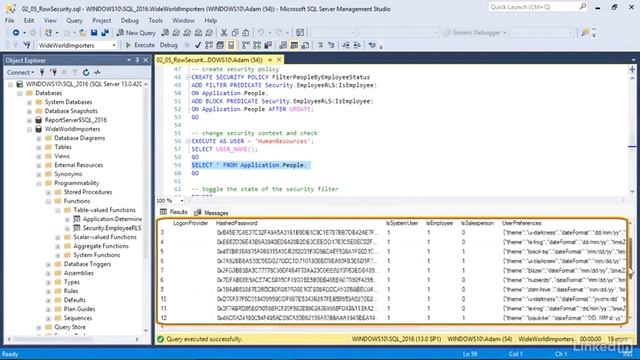Open the Project menu
This screenshot has height=360, width=640.
click(102, 20)
